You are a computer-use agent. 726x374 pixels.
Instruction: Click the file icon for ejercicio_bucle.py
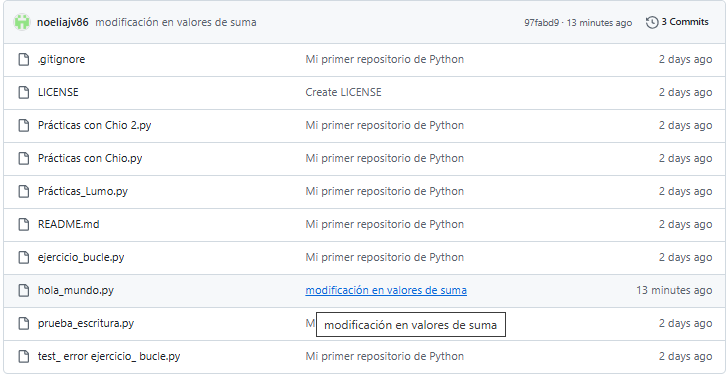click(24, 257)
